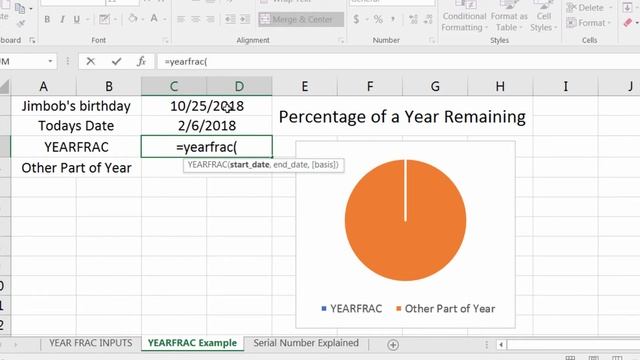Open the Font dialog launcher

[166, 40]
